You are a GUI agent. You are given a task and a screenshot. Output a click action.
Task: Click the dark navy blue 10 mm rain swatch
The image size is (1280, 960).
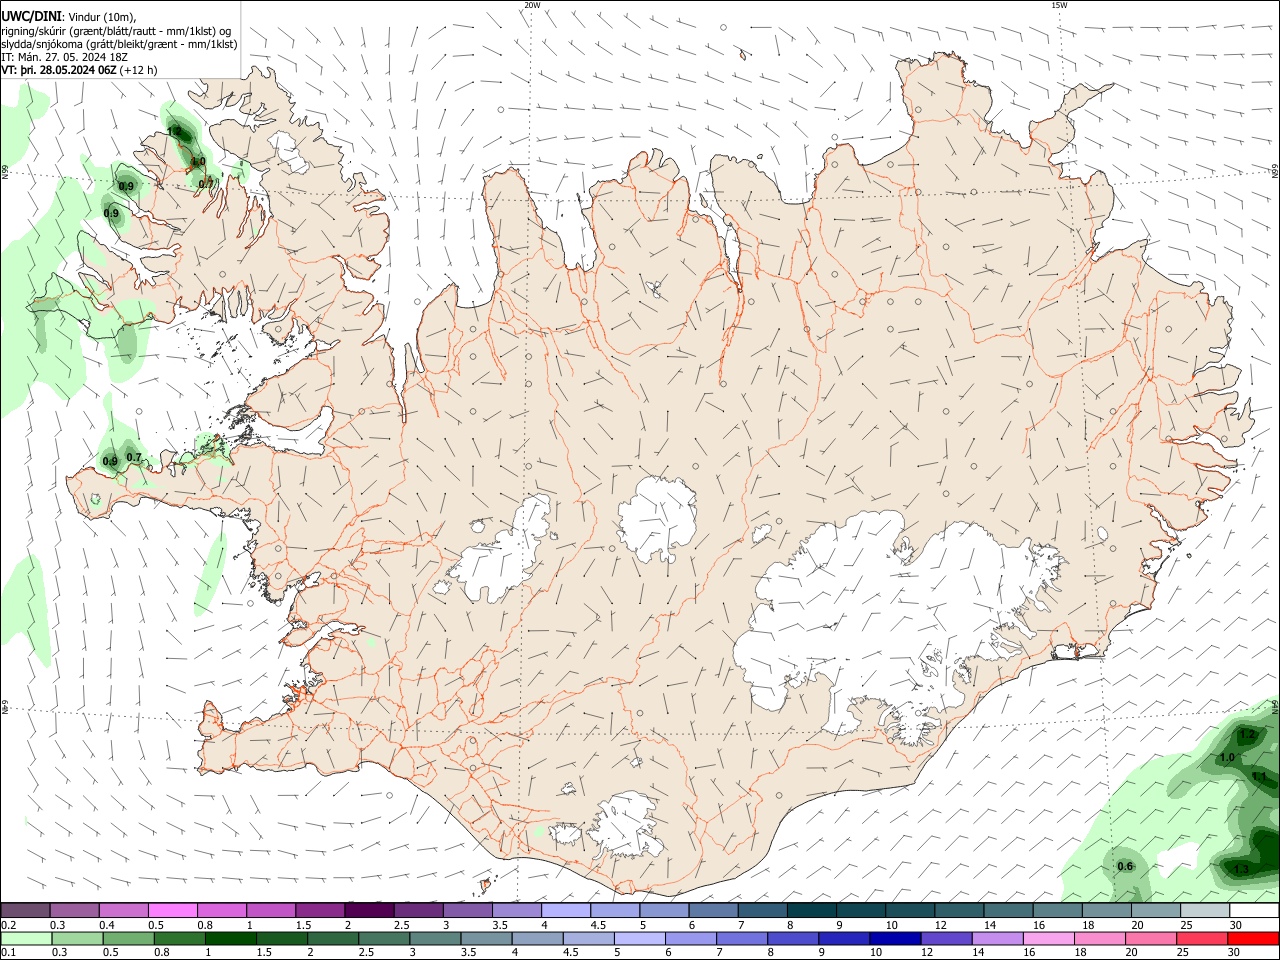(x=894, y=938)
